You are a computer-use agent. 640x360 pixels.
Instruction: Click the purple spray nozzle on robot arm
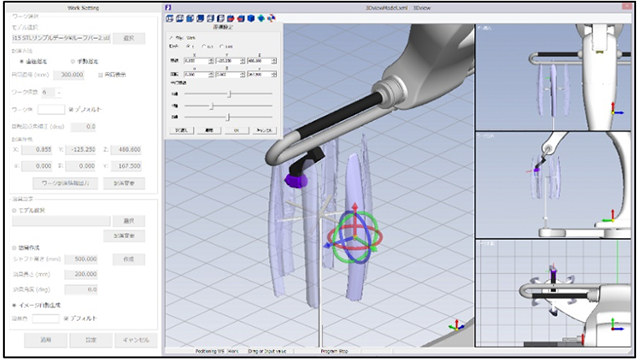pyautogui.click(x=296, y=180)
